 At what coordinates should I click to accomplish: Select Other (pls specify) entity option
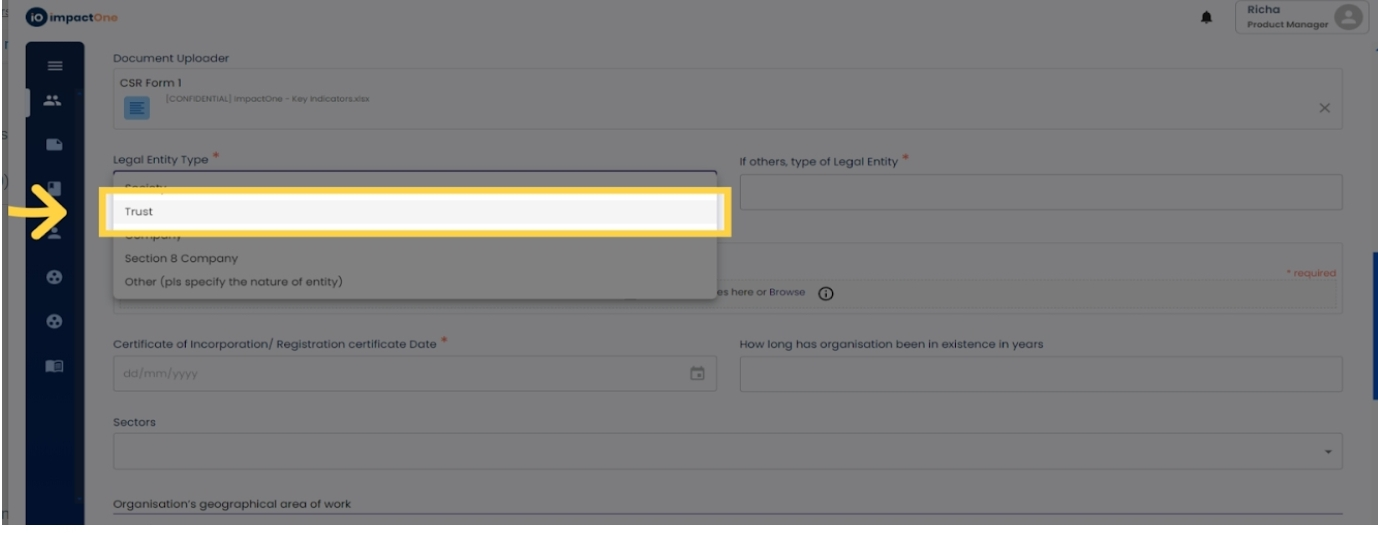click(x=233, y=282)
